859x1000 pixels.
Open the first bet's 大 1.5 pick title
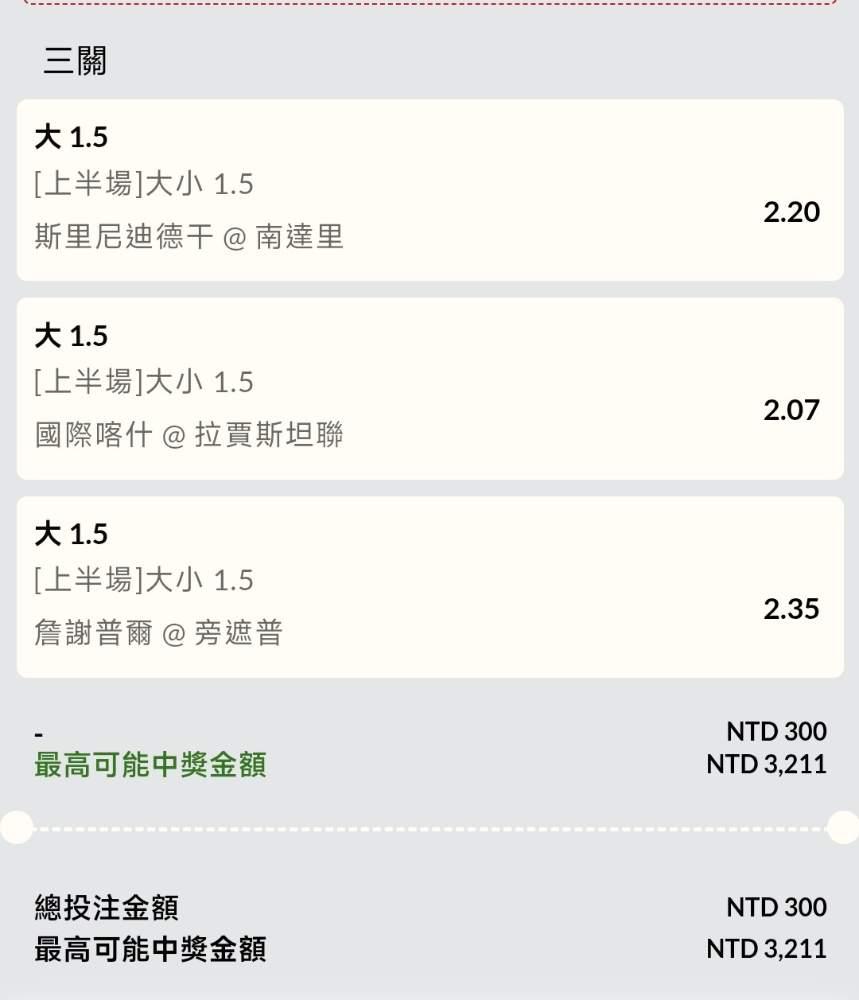tap(71, 137)
